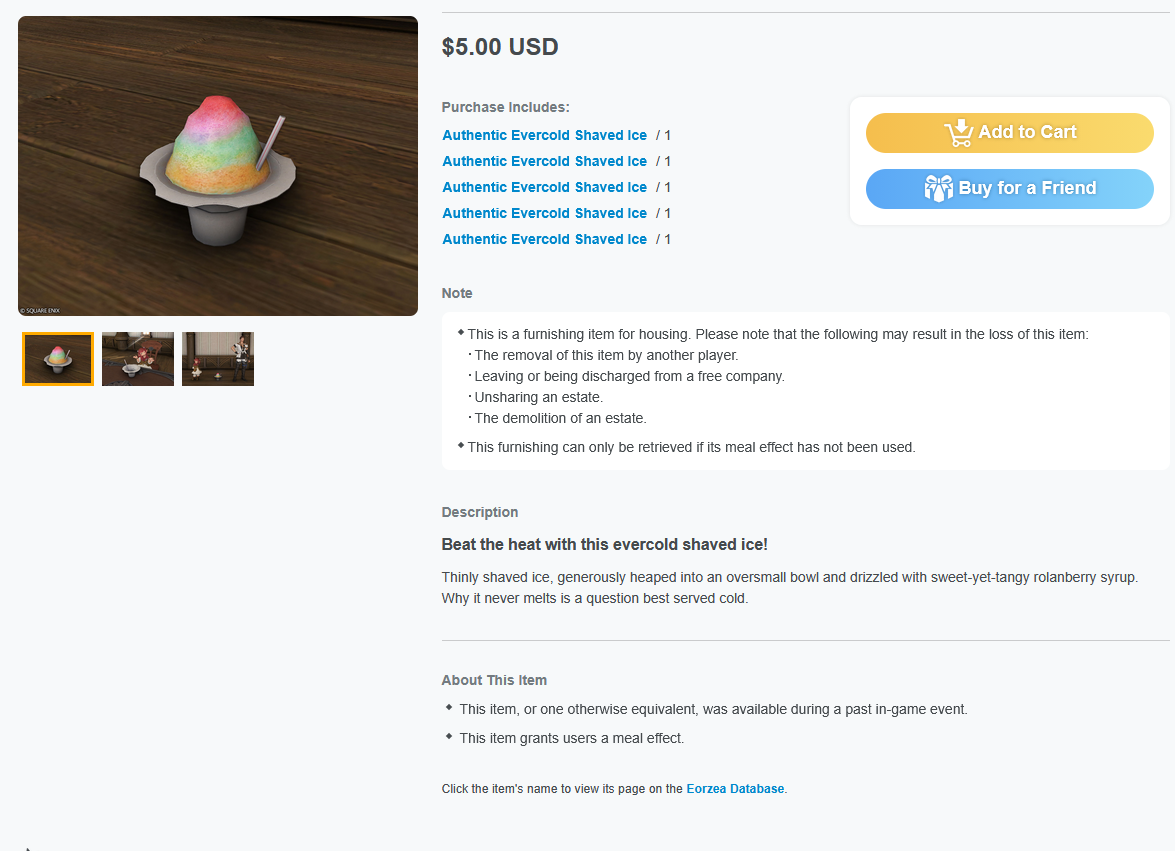Buy this item for a friend

[1009, 189]
